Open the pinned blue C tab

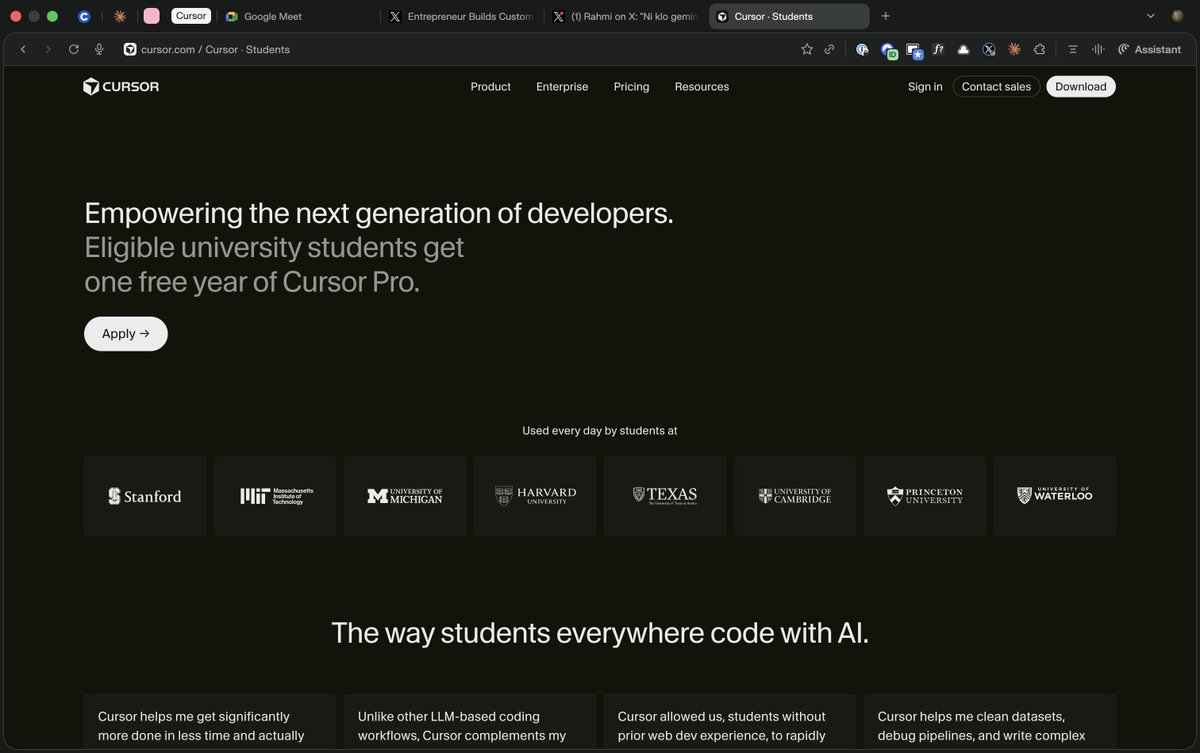(84, 16)
